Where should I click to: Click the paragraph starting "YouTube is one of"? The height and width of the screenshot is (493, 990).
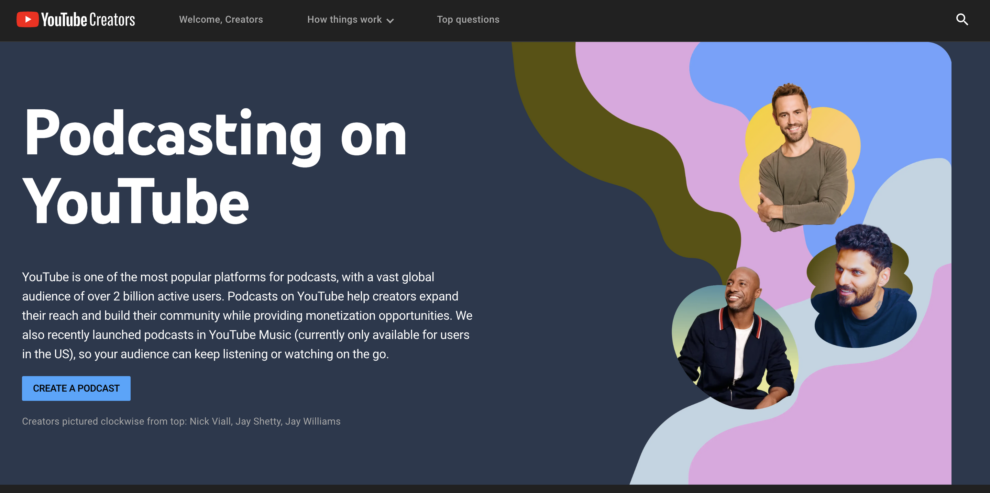[x=248, y=316]
